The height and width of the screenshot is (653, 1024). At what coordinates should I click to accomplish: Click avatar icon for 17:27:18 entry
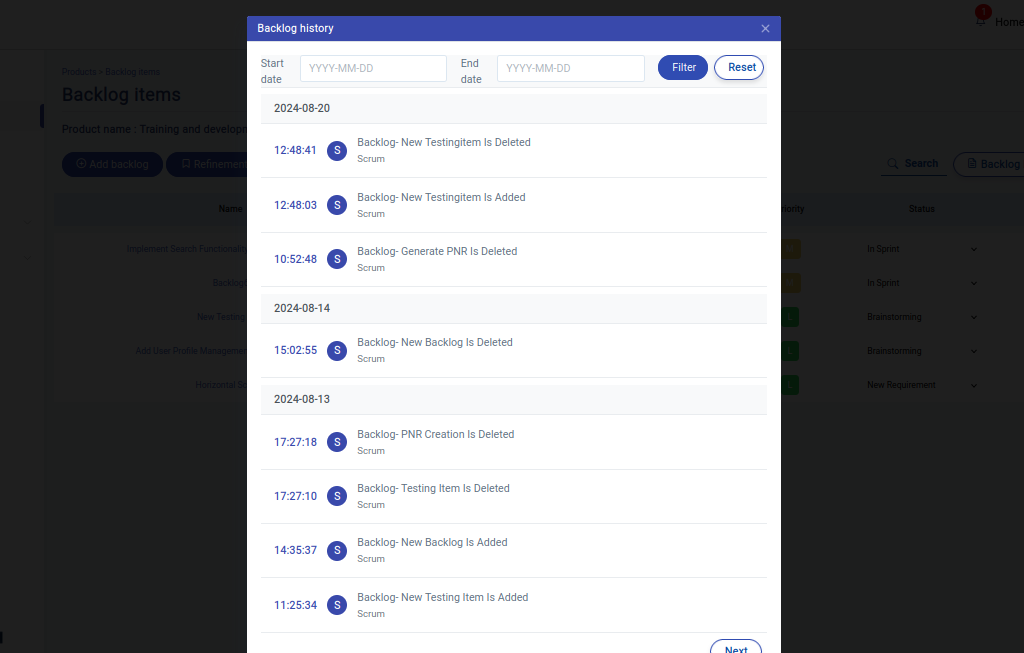point(337,442)
